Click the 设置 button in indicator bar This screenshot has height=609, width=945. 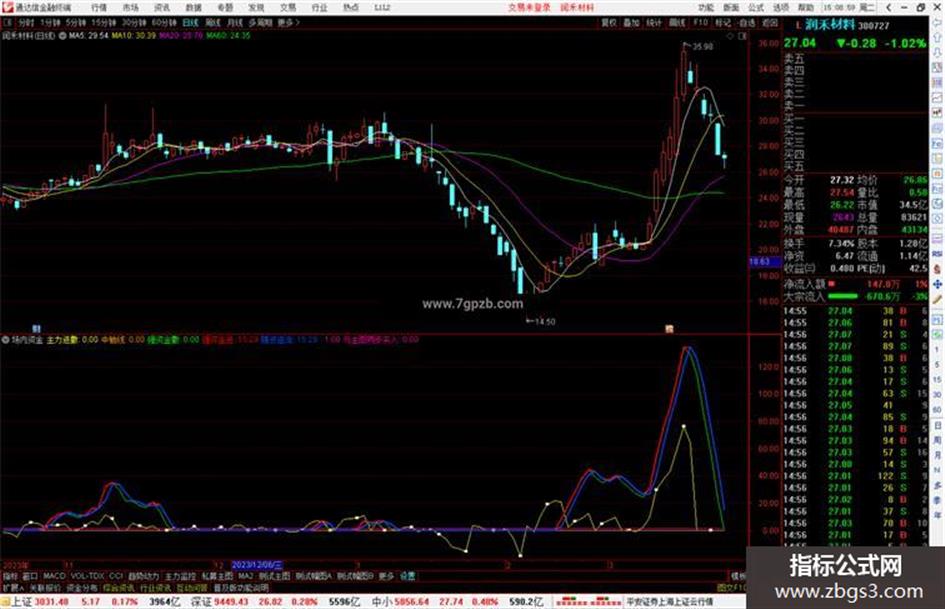pyautogui.click(x=407, y=576)
